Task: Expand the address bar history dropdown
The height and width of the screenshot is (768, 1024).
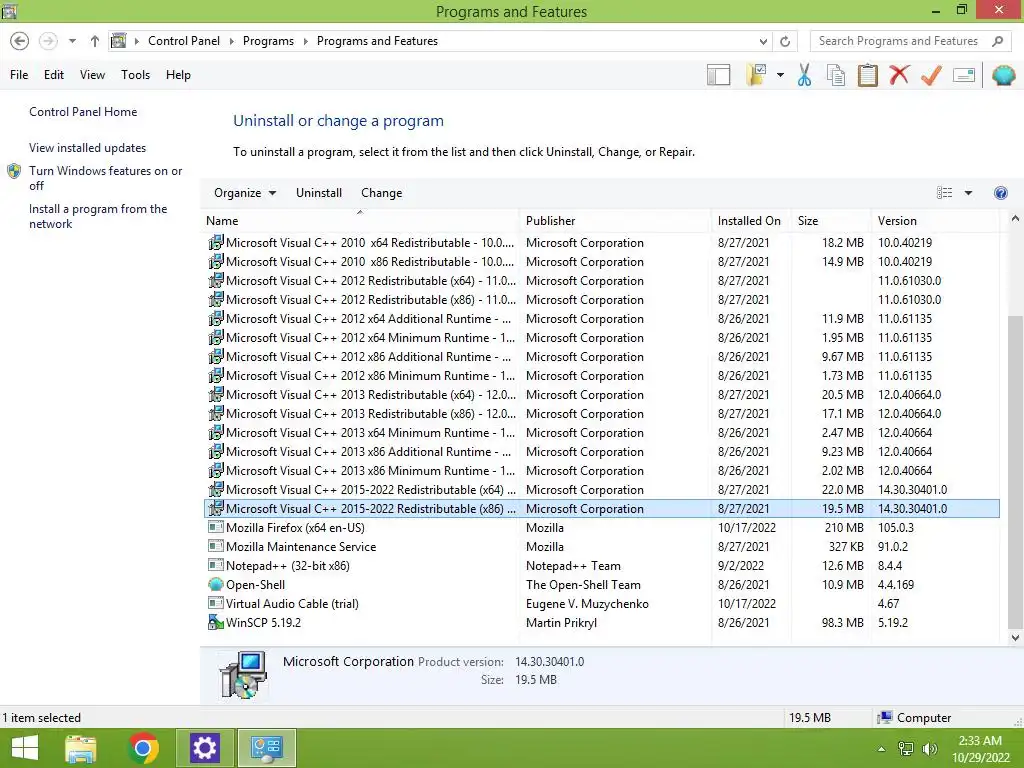Action: (763, 41)
